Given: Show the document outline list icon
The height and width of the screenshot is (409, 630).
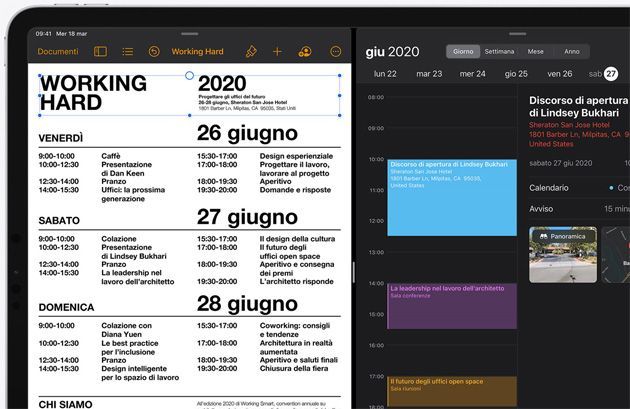Looking at the screenshot, I should tap(127, 51).
